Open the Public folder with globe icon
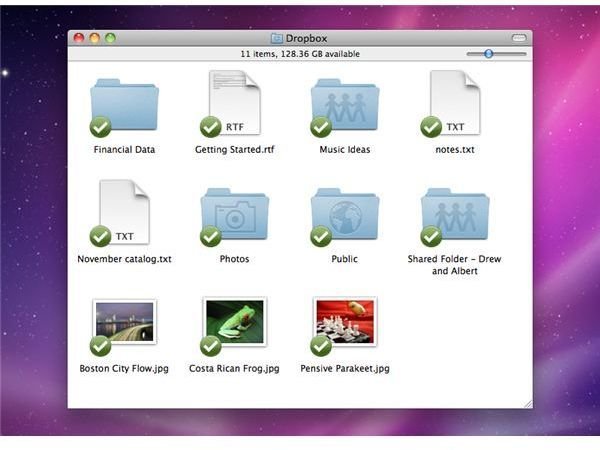 click(345, 215)
